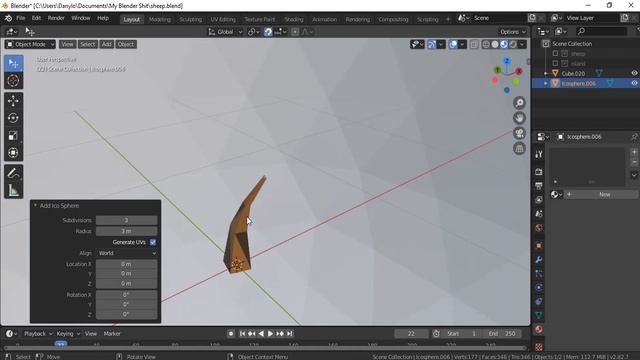The image size is (640, 360).
Task: Pick the Transform tool
Action: tap(13, 153)
